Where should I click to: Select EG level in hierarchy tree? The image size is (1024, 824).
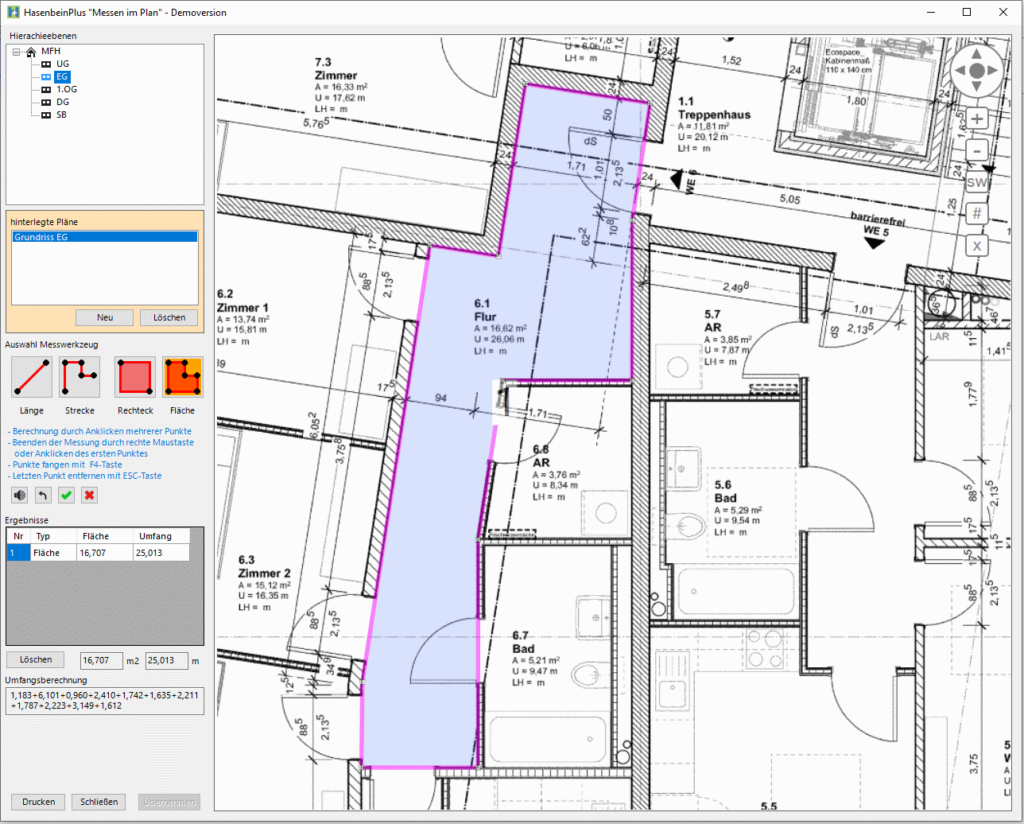pyautogui.click(x=62, y=76)
